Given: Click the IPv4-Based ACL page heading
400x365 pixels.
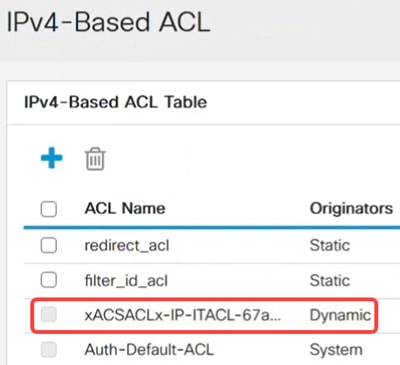Looking at the screenshot, I should (x=108, y=22).
